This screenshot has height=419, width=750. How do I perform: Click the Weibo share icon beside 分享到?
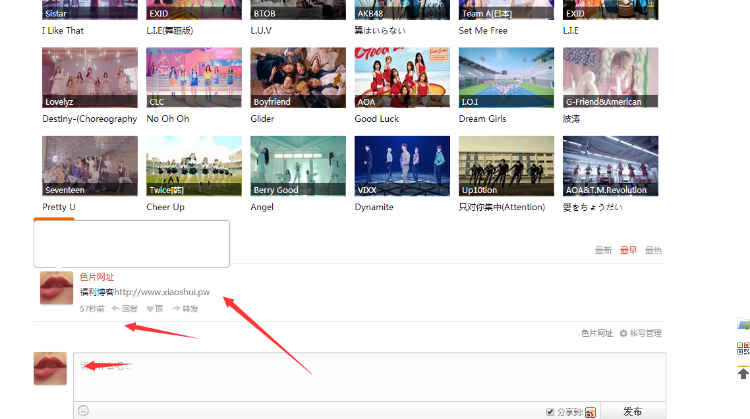click(590, 412)
